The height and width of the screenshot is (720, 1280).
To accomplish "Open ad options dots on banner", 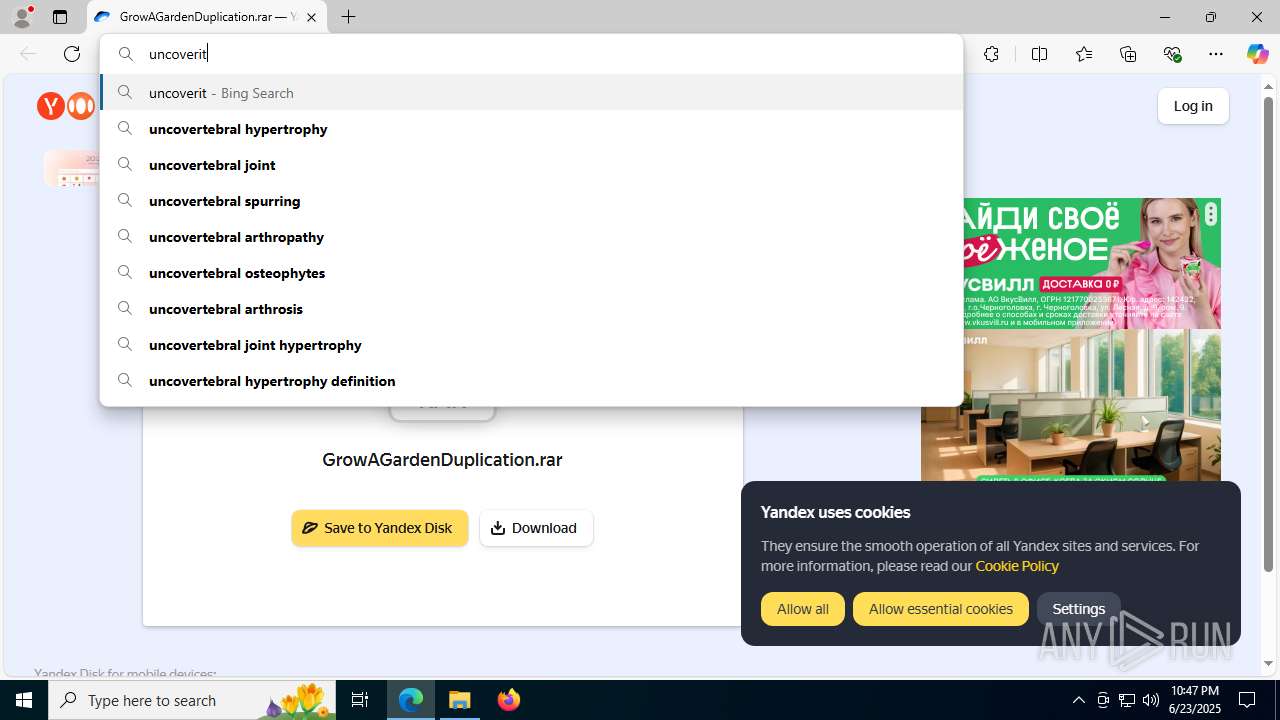I will pos(1211,213).
